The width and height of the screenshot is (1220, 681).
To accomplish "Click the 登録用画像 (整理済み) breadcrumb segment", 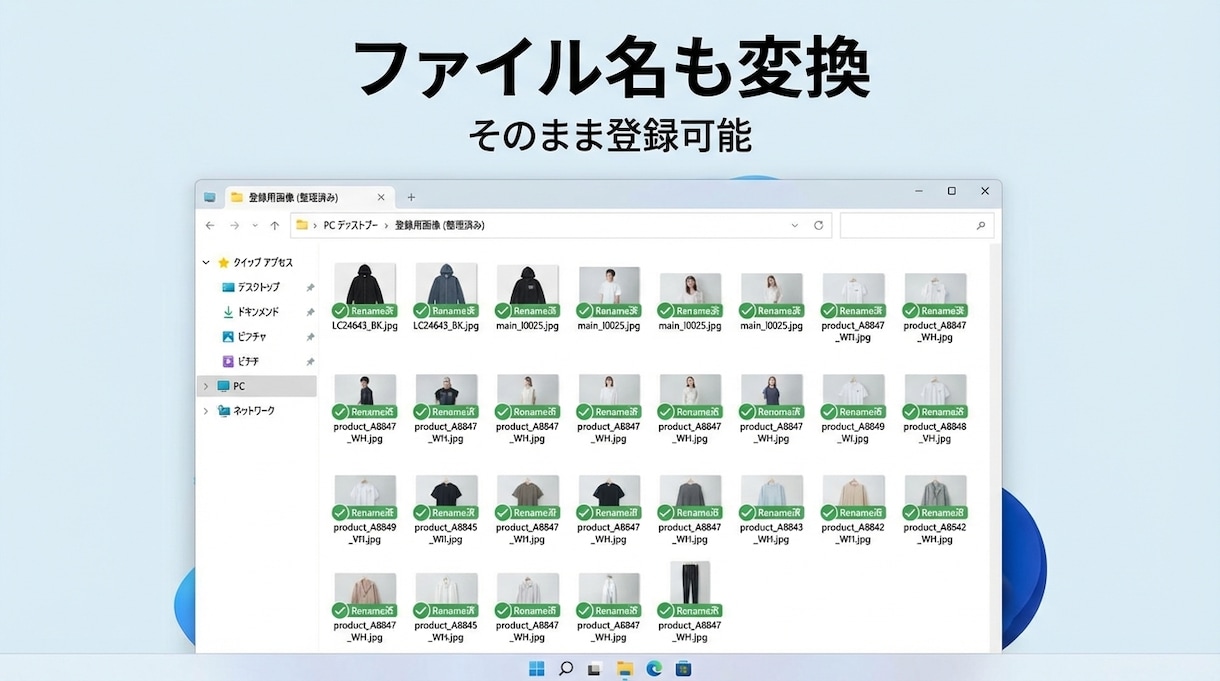I will (439, 226).
